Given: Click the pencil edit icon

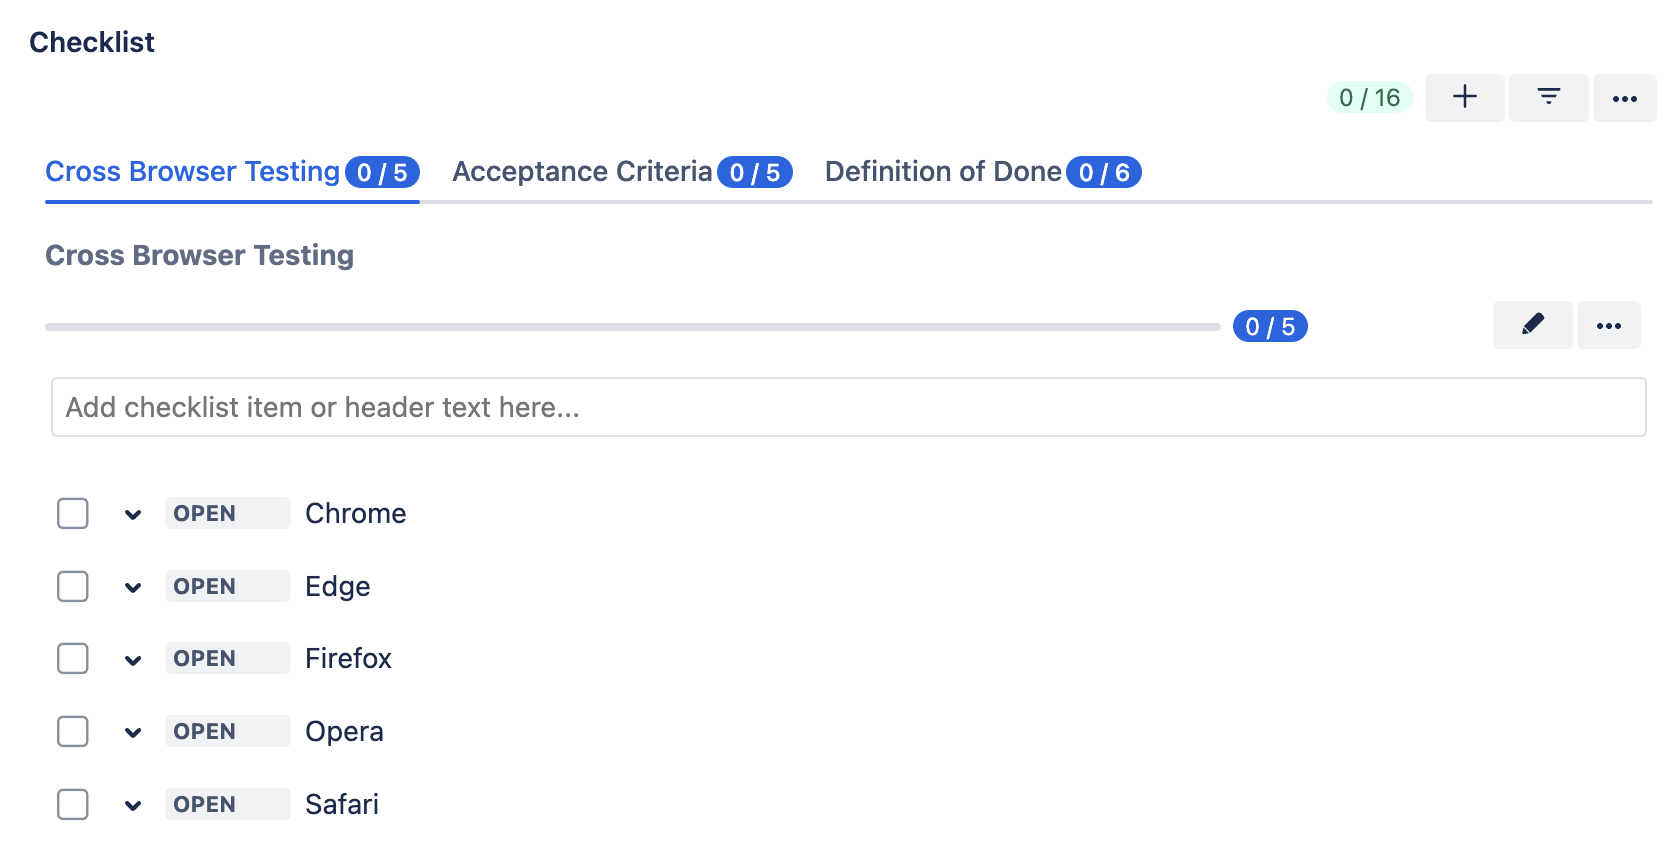Looking at the screenshot, I should (1532, 325).
